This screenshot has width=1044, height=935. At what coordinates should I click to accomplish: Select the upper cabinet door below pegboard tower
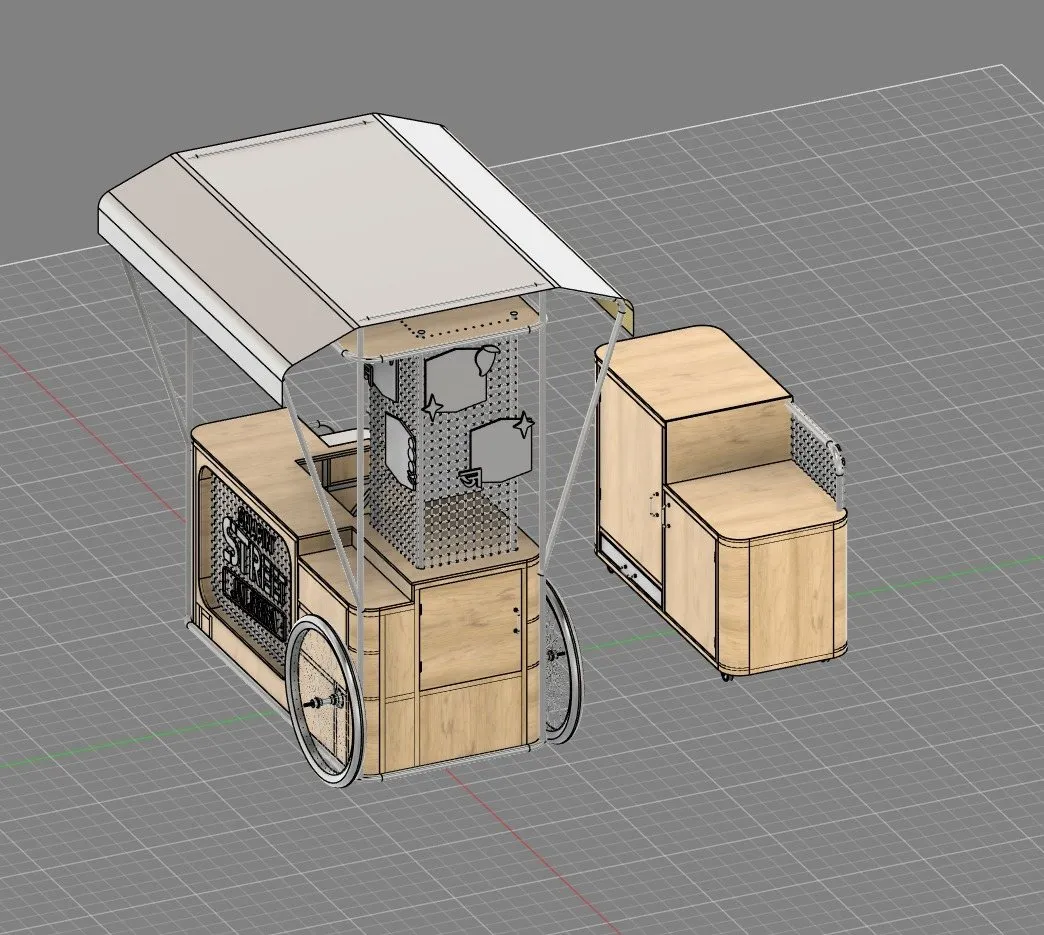coord(471,631)
